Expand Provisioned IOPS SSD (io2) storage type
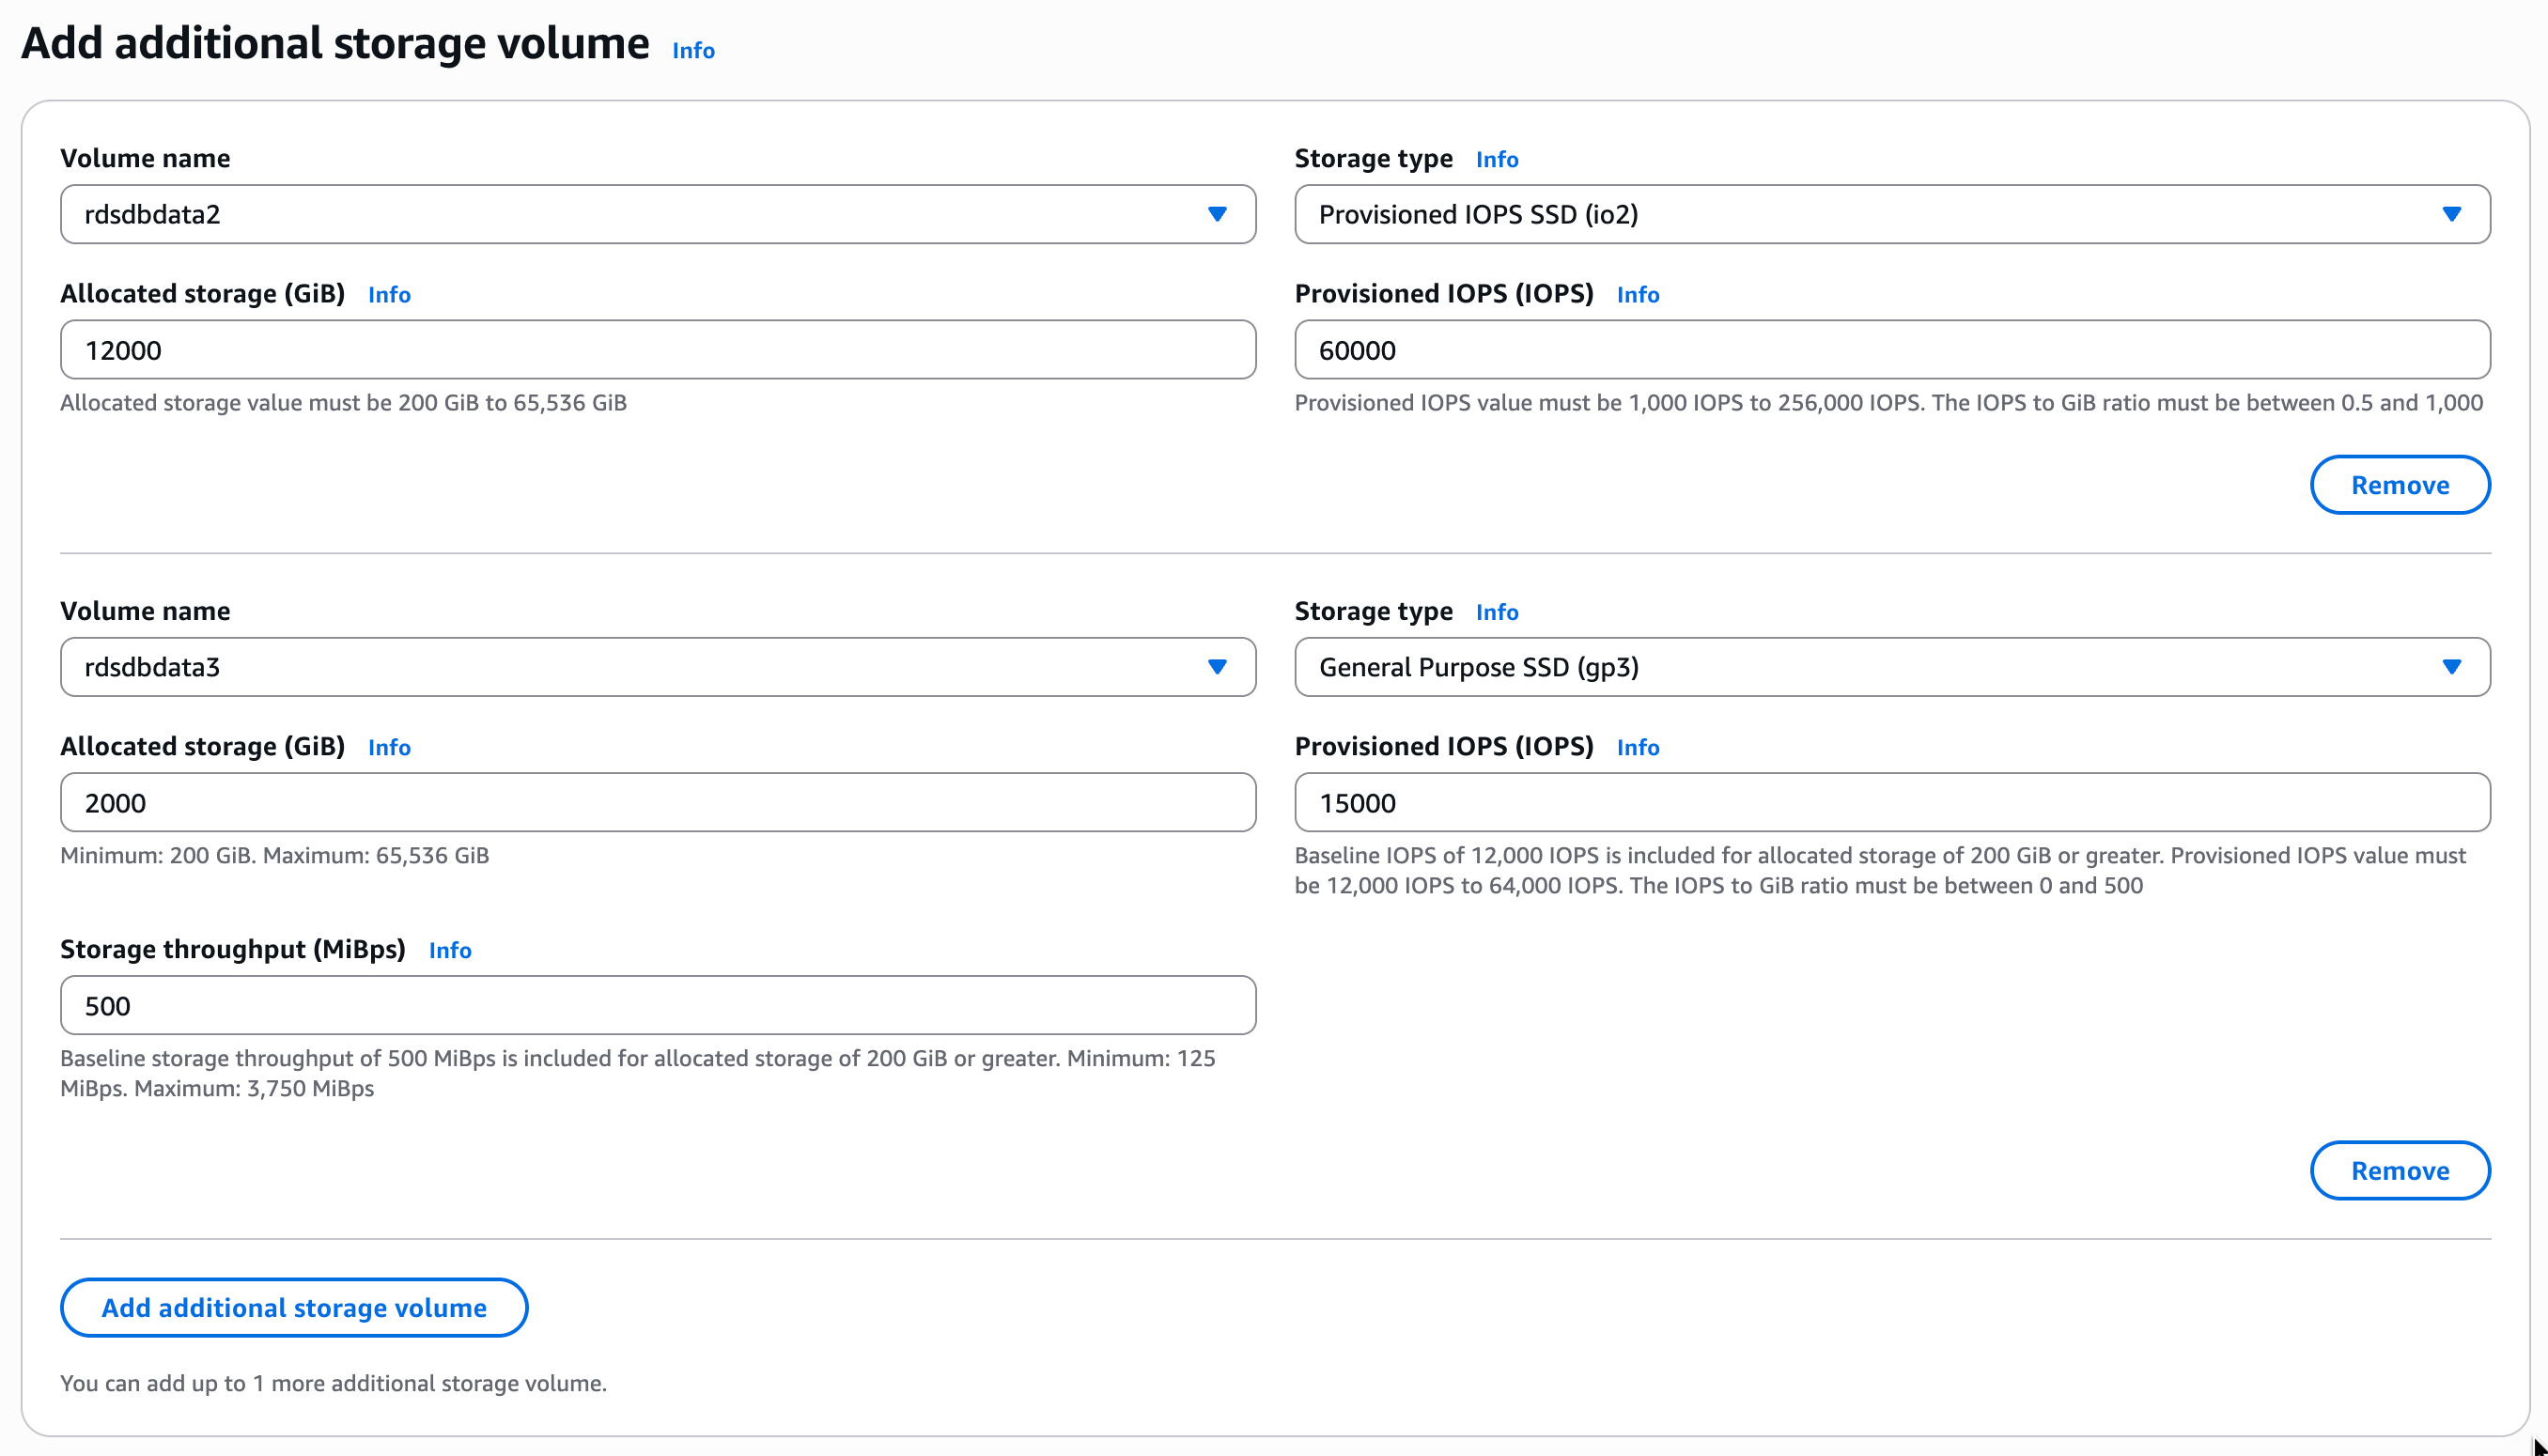This screenshot has width=2548, height=1456. pyautogui.click(x=1891, y=214)
